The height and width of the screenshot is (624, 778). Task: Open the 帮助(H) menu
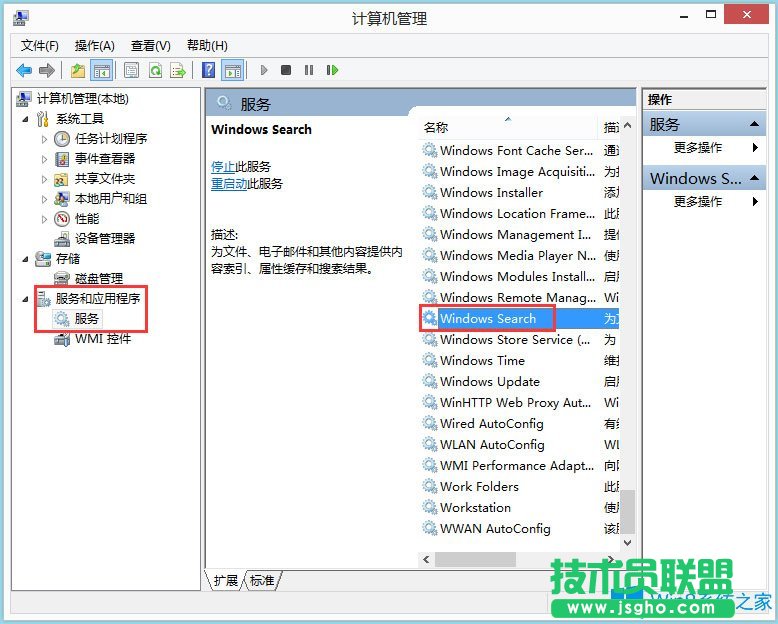(x=207, y=46)
